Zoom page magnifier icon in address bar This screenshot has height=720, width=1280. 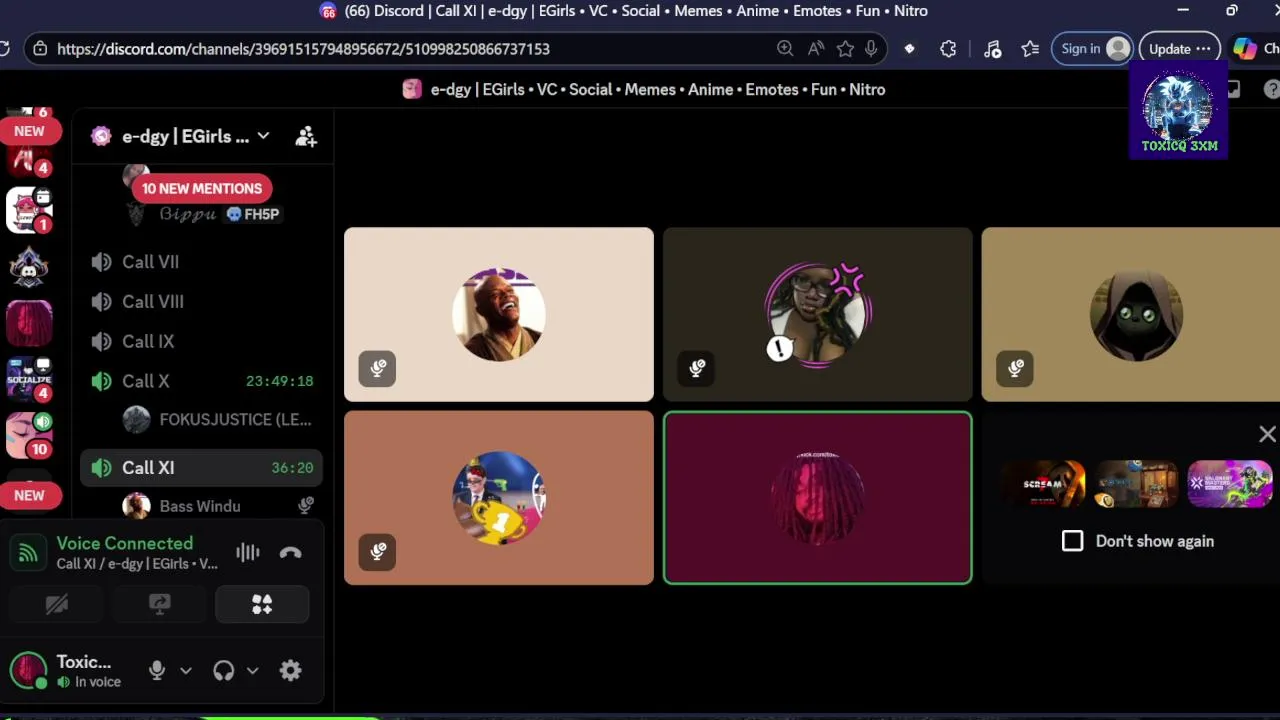[x=785, y=49]
